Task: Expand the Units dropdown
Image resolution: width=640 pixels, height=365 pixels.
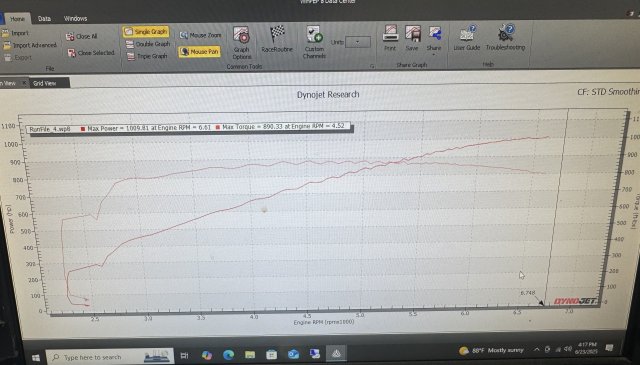Action: [x=358, y=42]
